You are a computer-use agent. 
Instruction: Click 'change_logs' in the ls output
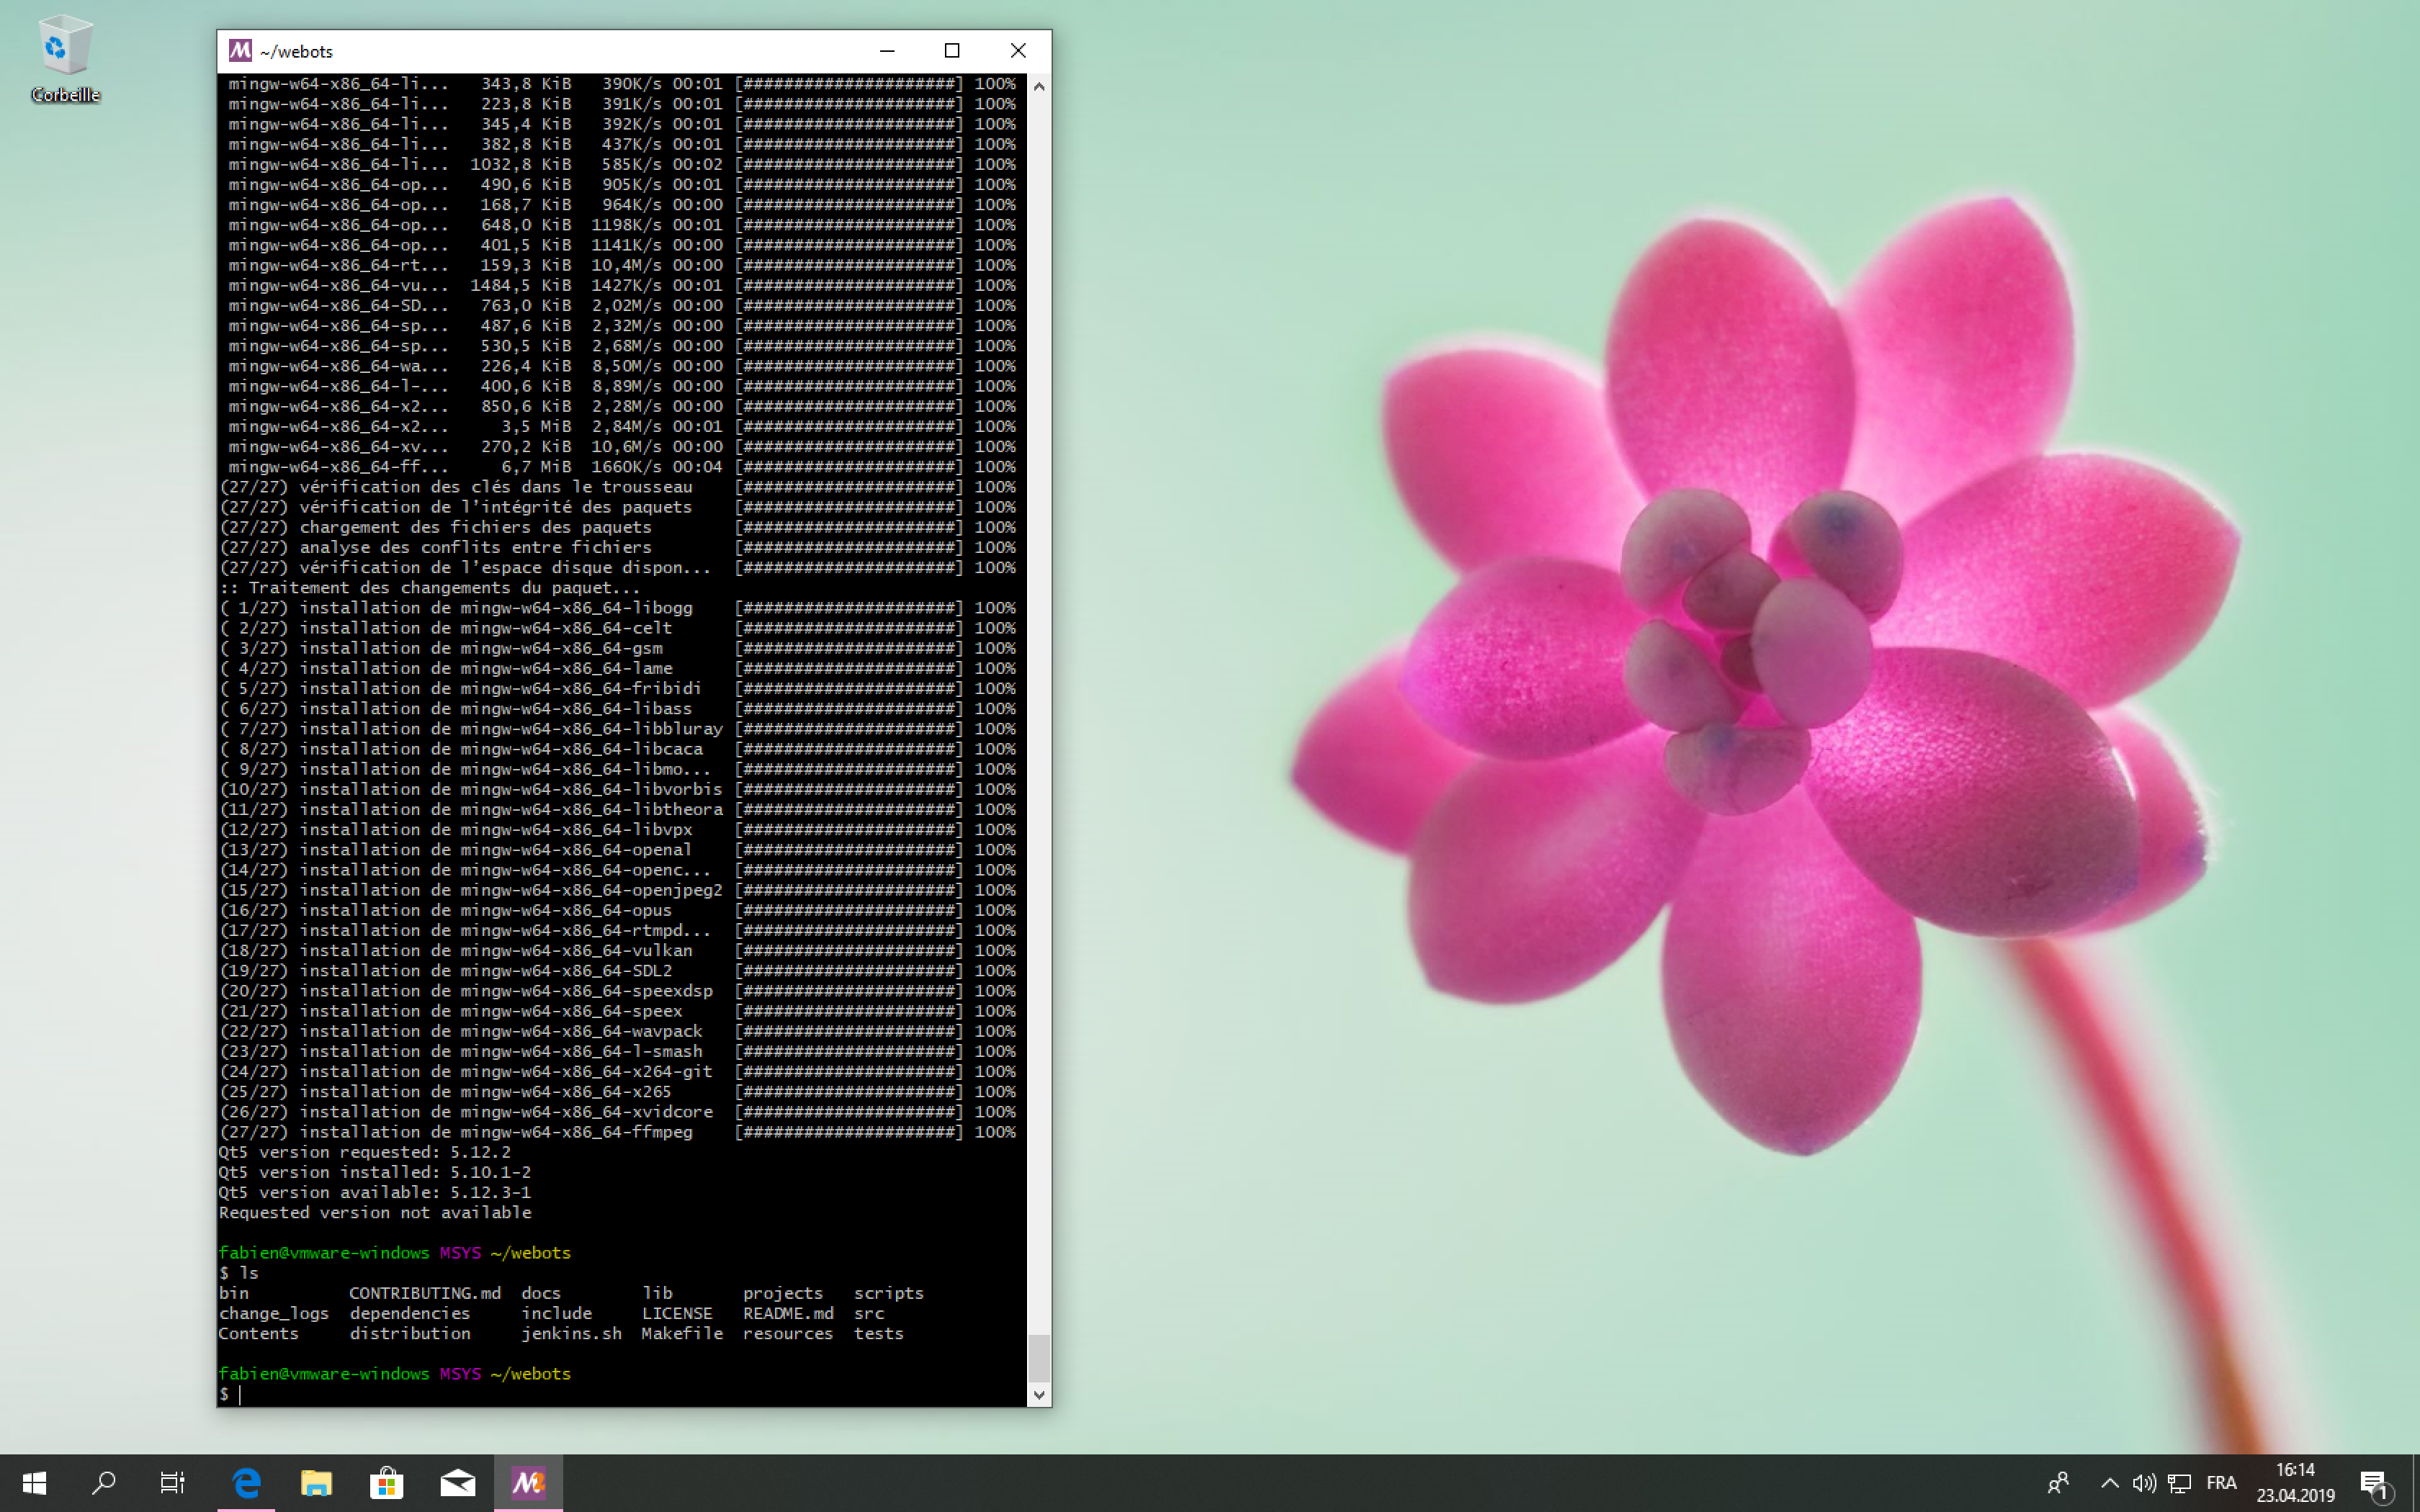(274, 1313)
